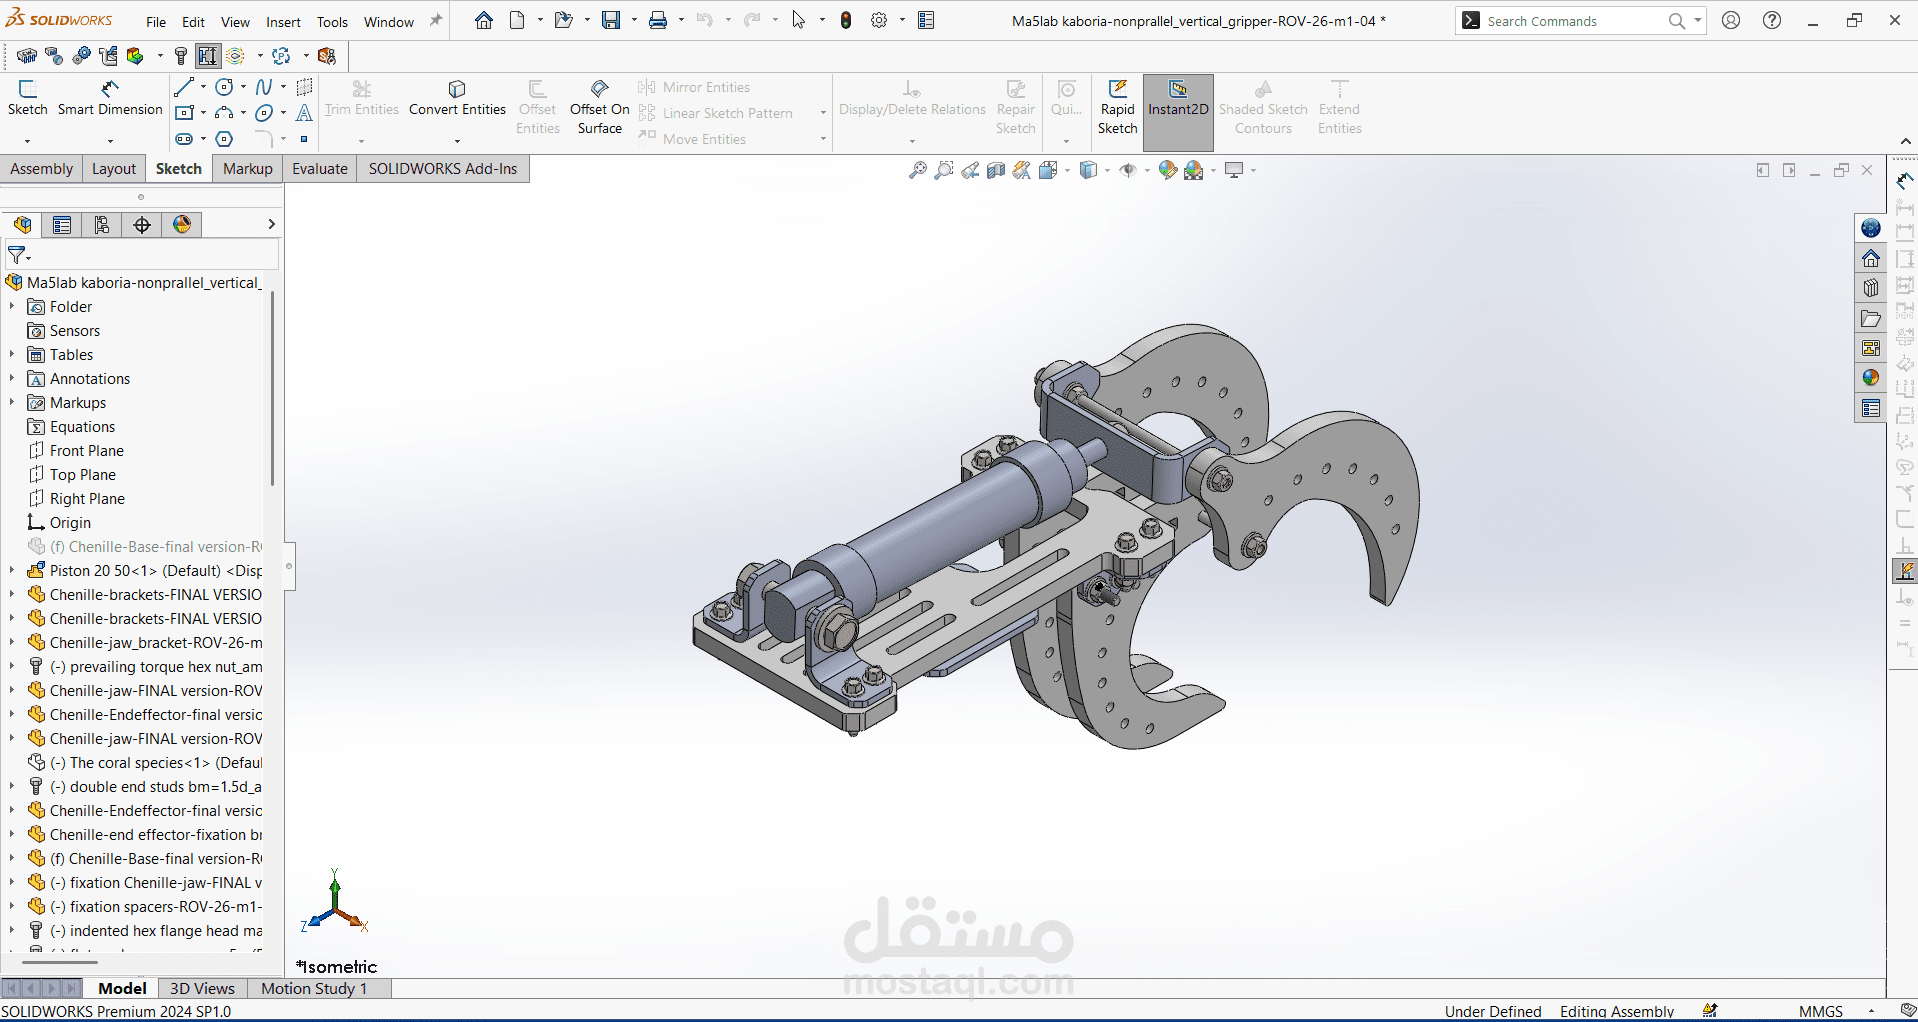Select The coral species<1> component
1918x1022 pixels.
[x=145, y=763]
